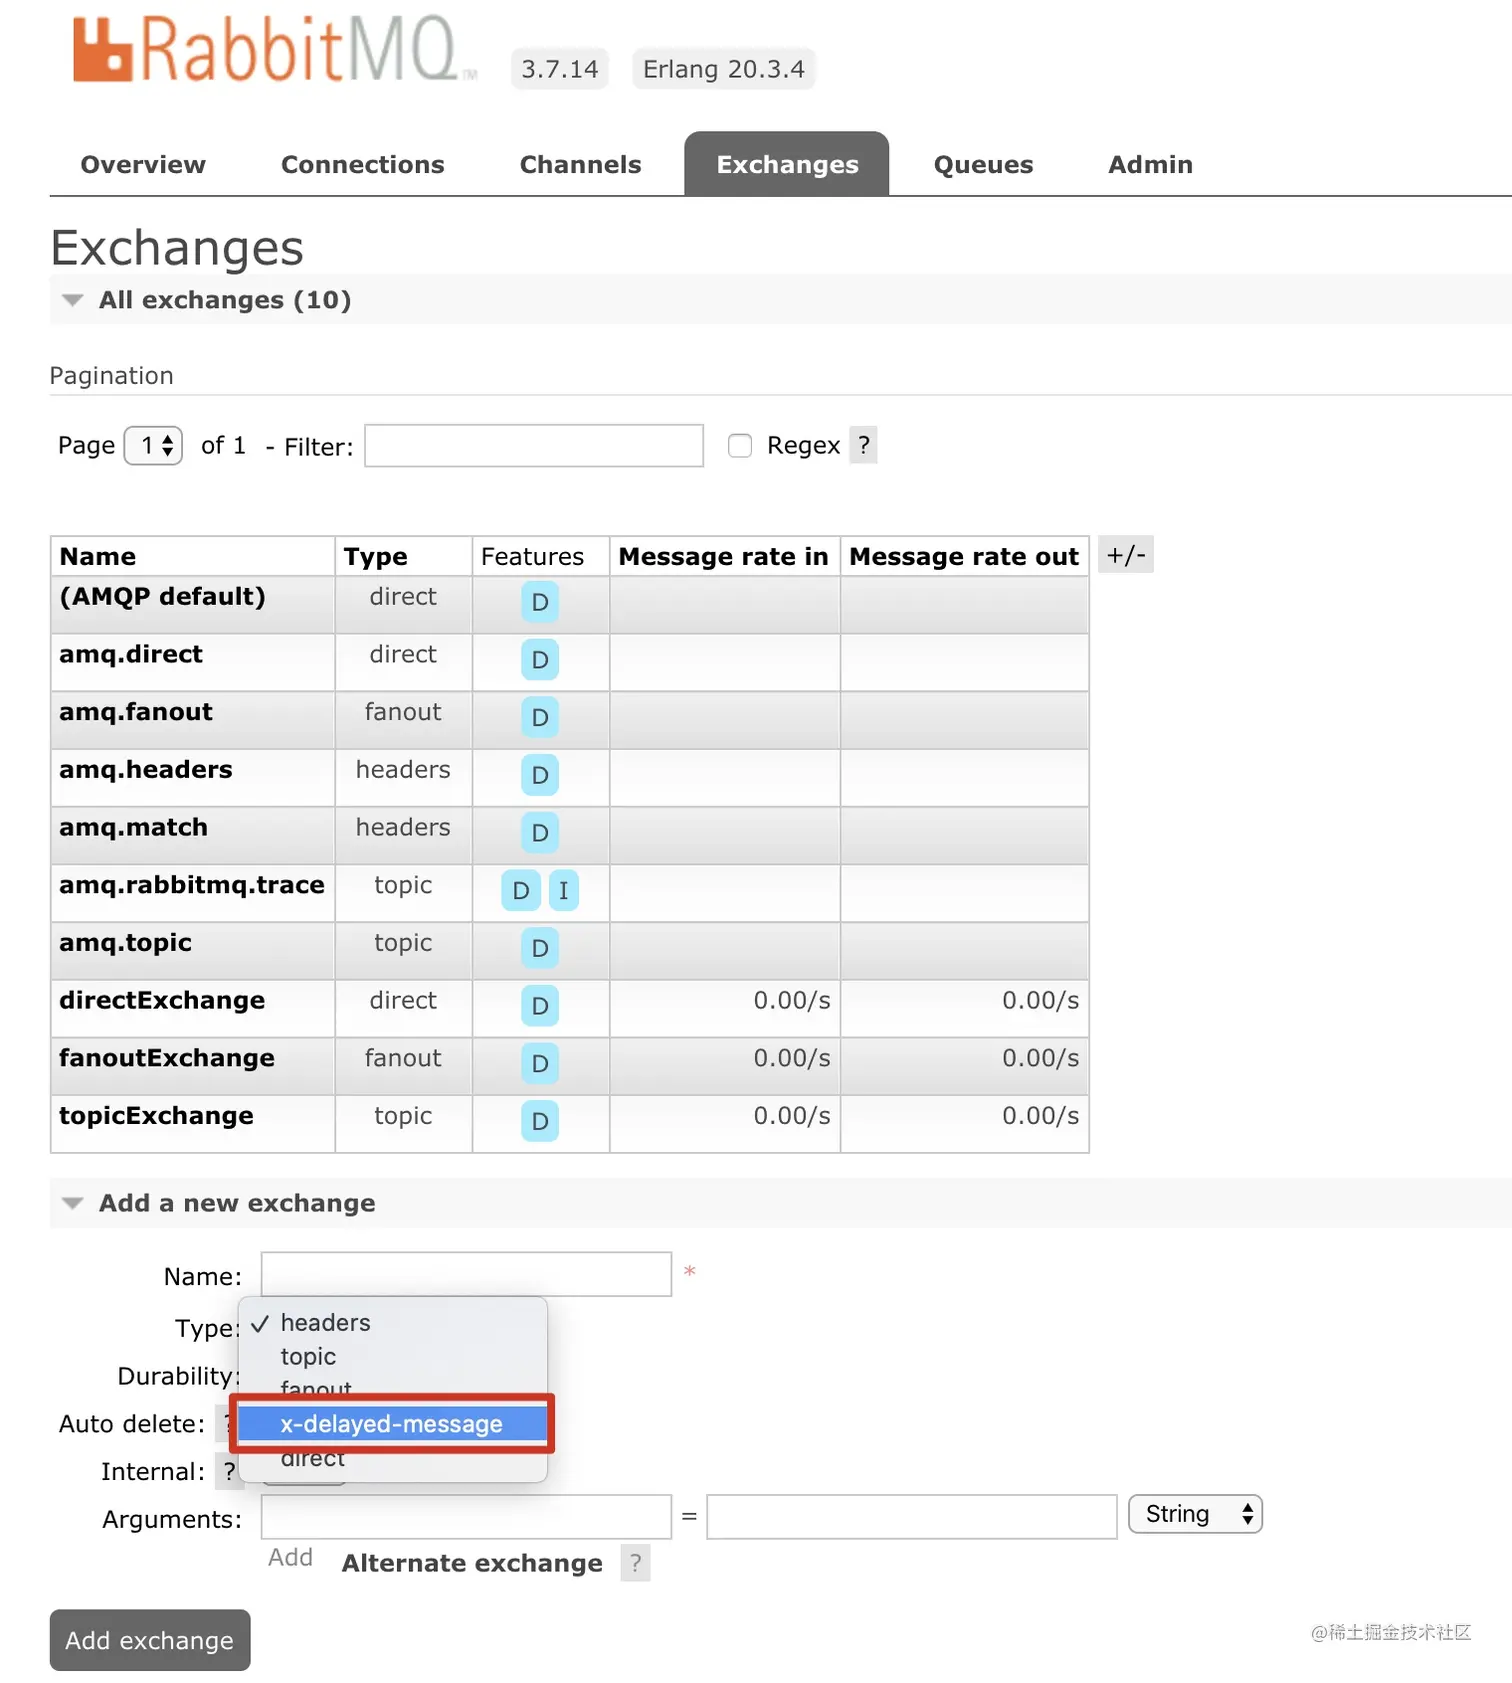Focus the Arguments key input field
Image resolution: width=1512 pixels, height=1683 pixels.
[x=466, y=1517]
